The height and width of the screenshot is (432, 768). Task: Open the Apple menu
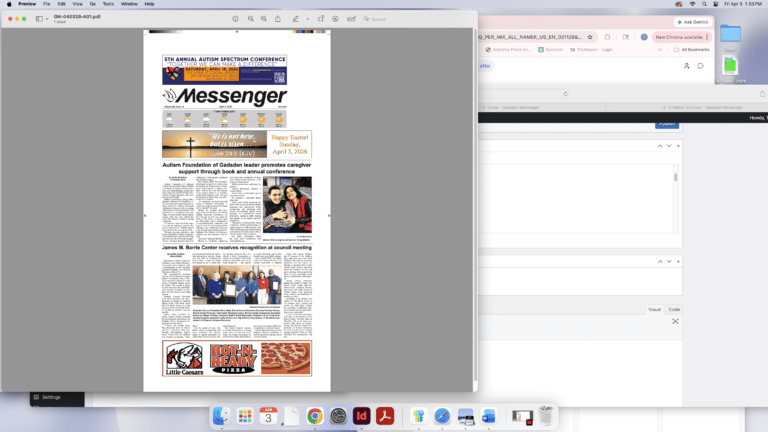click(9, 4)
